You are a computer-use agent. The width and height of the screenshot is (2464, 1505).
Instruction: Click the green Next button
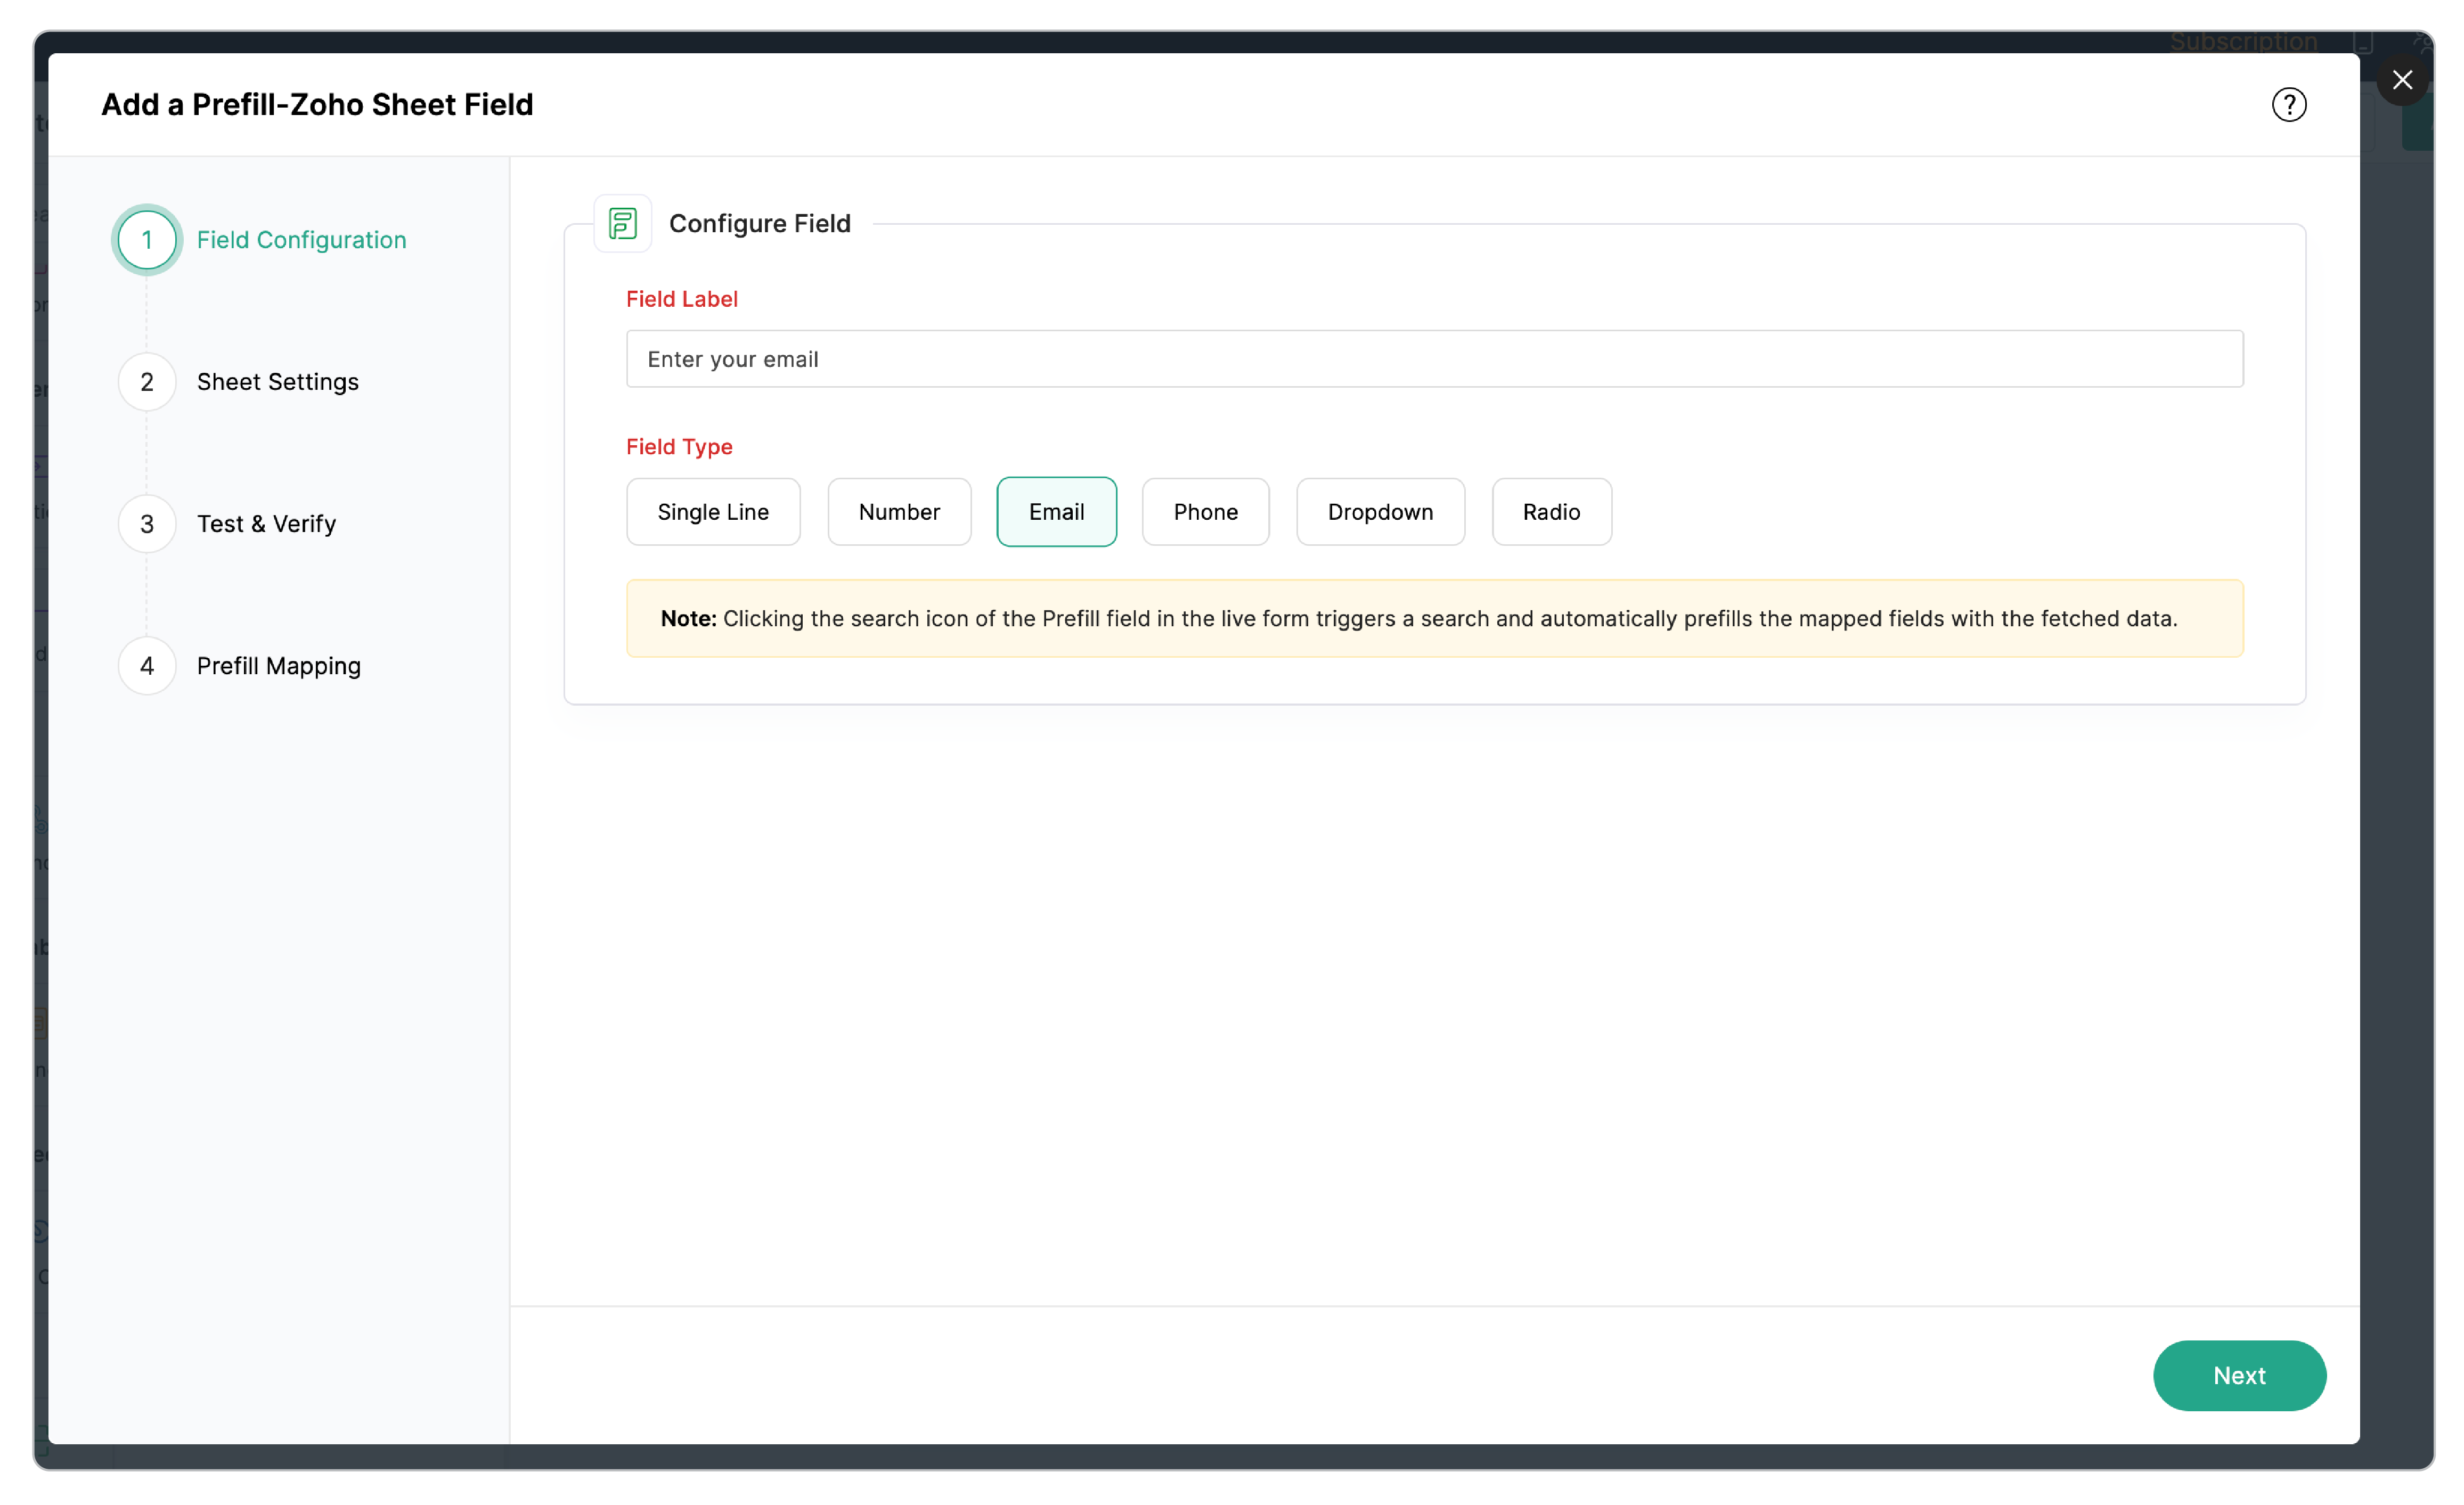tap(2239, 1375)
